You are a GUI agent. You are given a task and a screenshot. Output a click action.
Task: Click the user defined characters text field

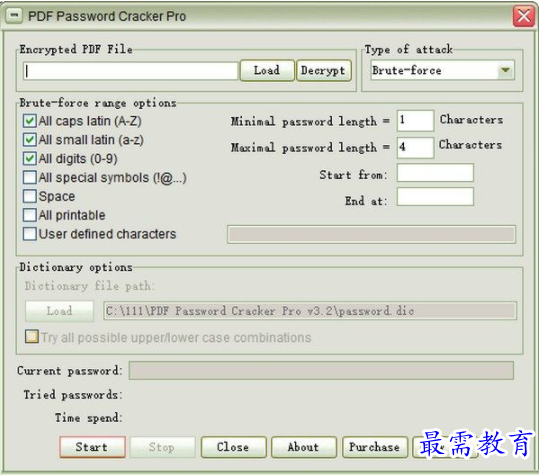pyautogui.click(x=371, y=235)
